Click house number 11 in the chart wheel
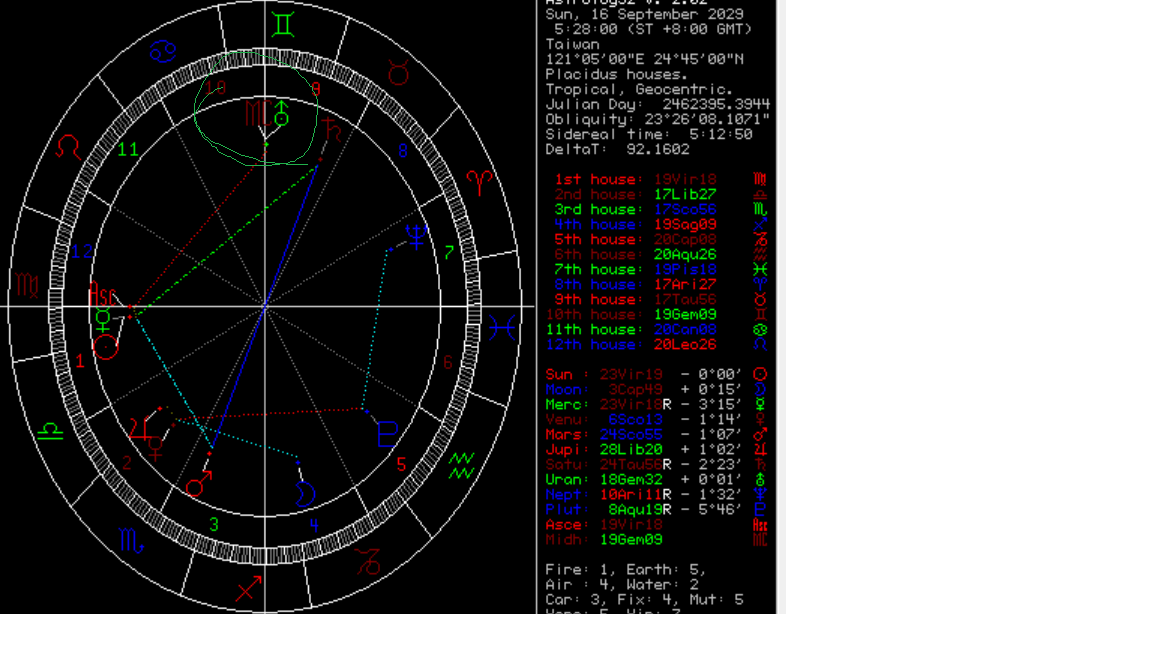1152x648 pixels. coord(128,150)
